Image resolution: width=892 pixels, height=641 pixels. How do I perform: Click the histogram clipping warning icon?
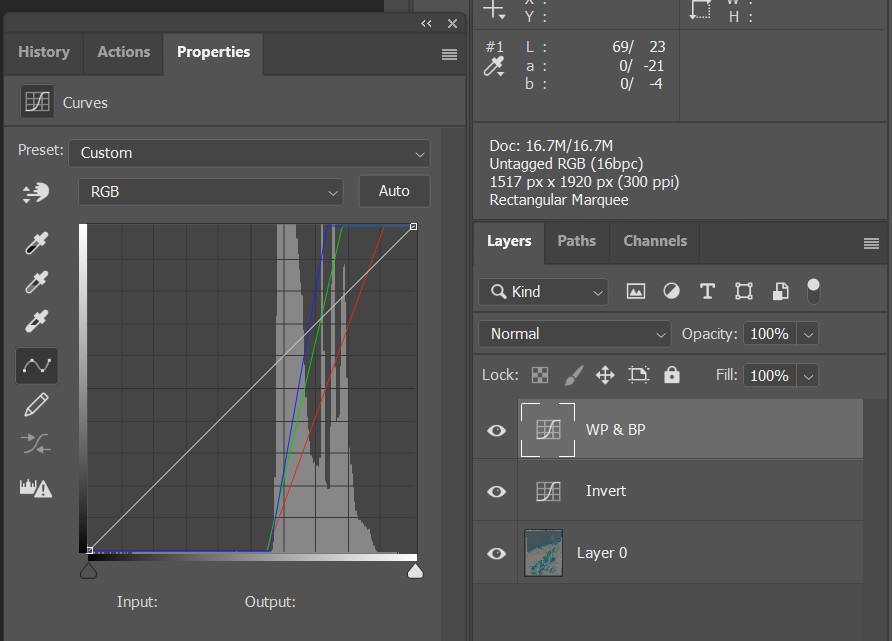pos(36,488)
